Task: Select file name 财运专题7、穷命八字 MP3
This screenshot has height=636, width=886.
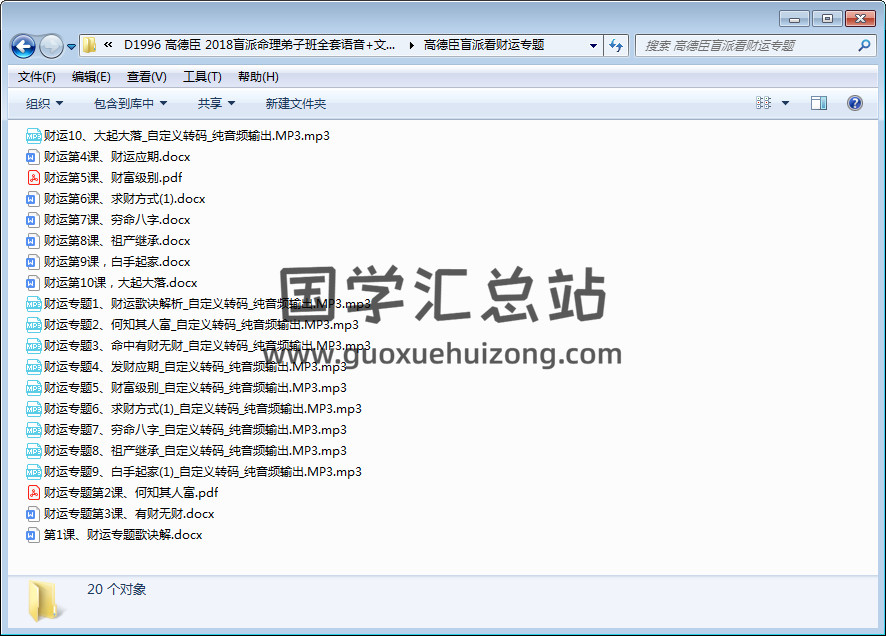Action: click(195, 430)
